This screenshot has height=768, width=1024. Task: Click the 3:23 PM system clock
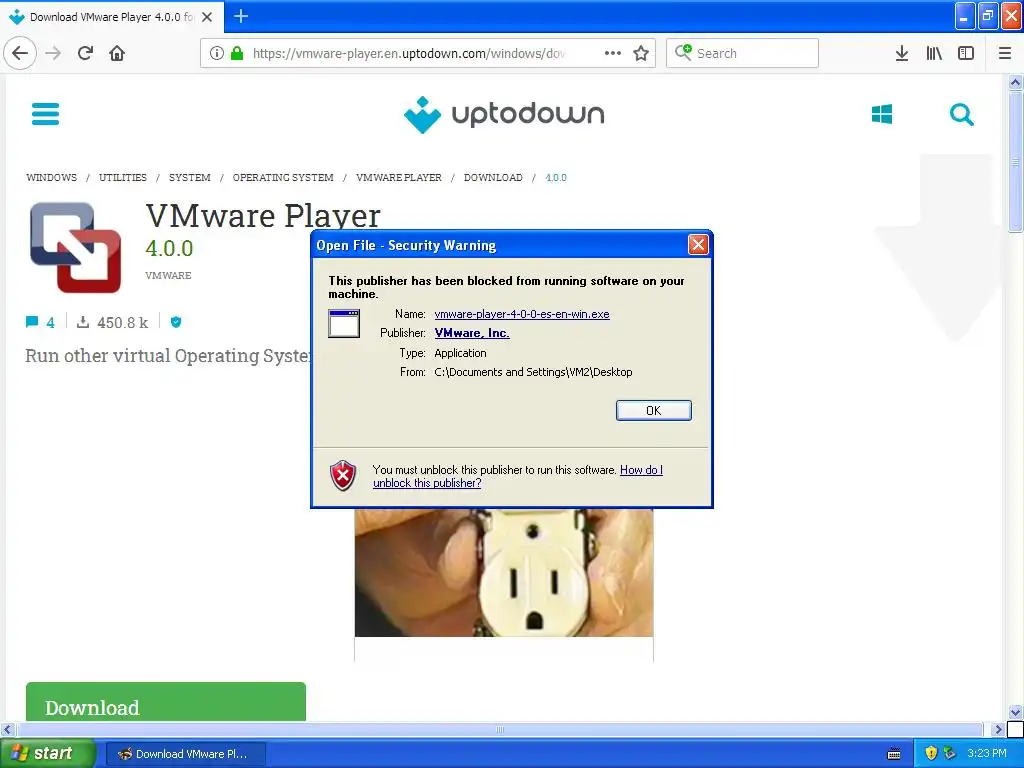(x=987, y=754)
